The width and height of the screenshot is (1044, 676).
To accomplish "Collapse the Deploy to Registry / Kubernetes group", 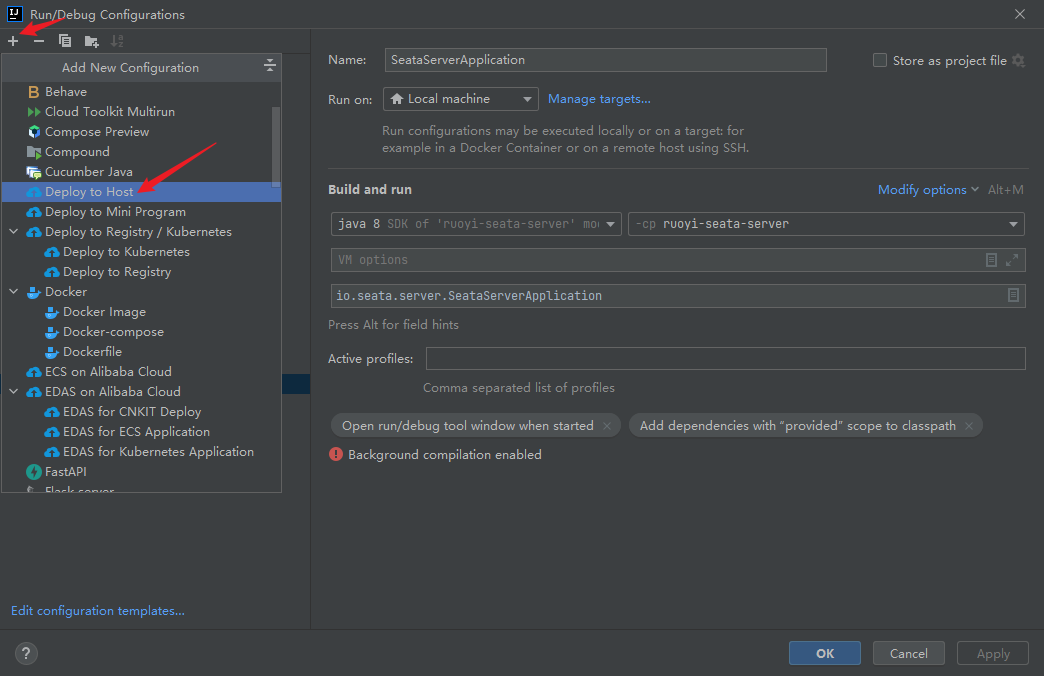I will tap(13, 232).
